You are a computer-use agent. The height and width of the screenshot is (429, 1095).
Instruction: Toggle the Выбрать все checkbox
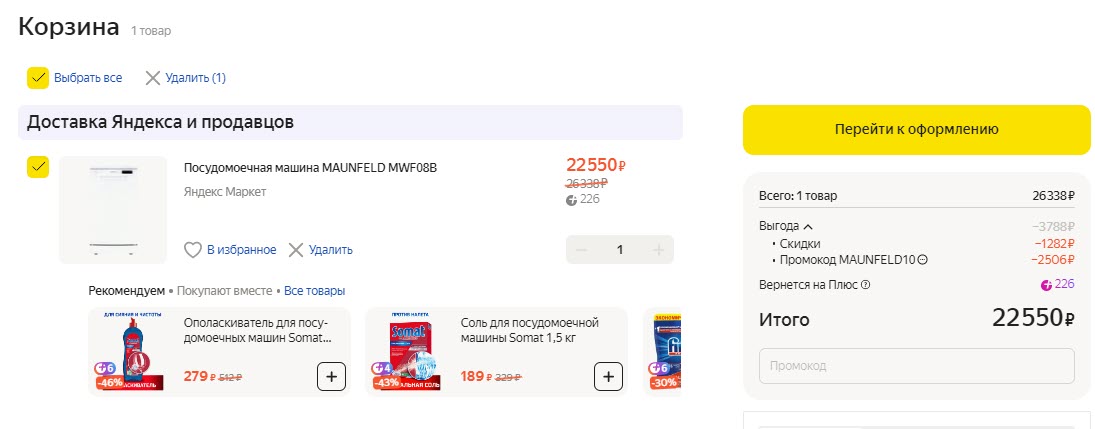pos(38,78)
